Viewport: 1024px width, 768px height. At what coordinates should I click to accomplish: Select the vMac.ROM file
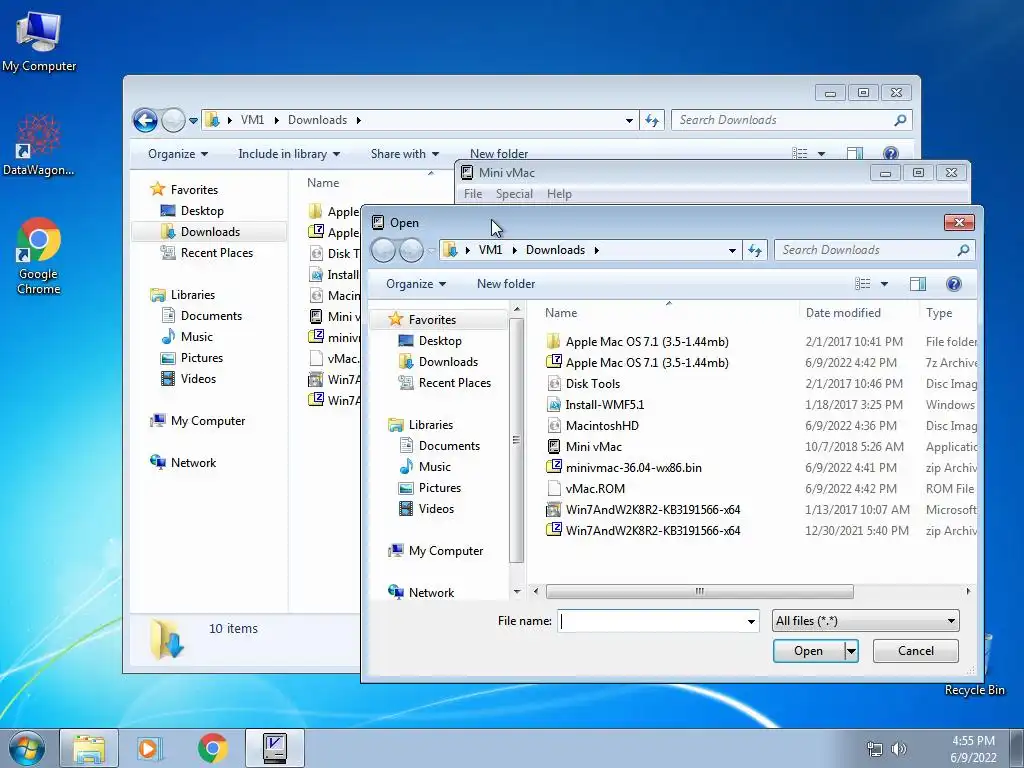pos(586,488)
